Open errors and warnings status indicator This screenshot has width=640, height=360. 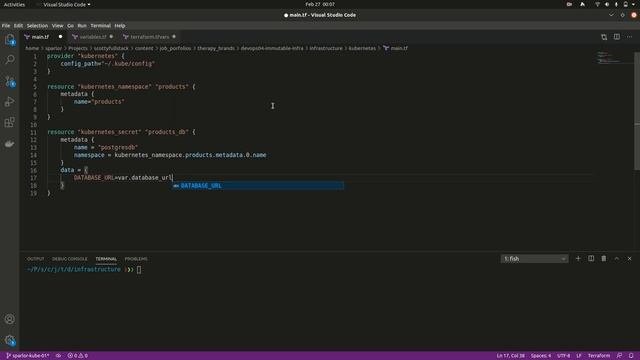78,356
